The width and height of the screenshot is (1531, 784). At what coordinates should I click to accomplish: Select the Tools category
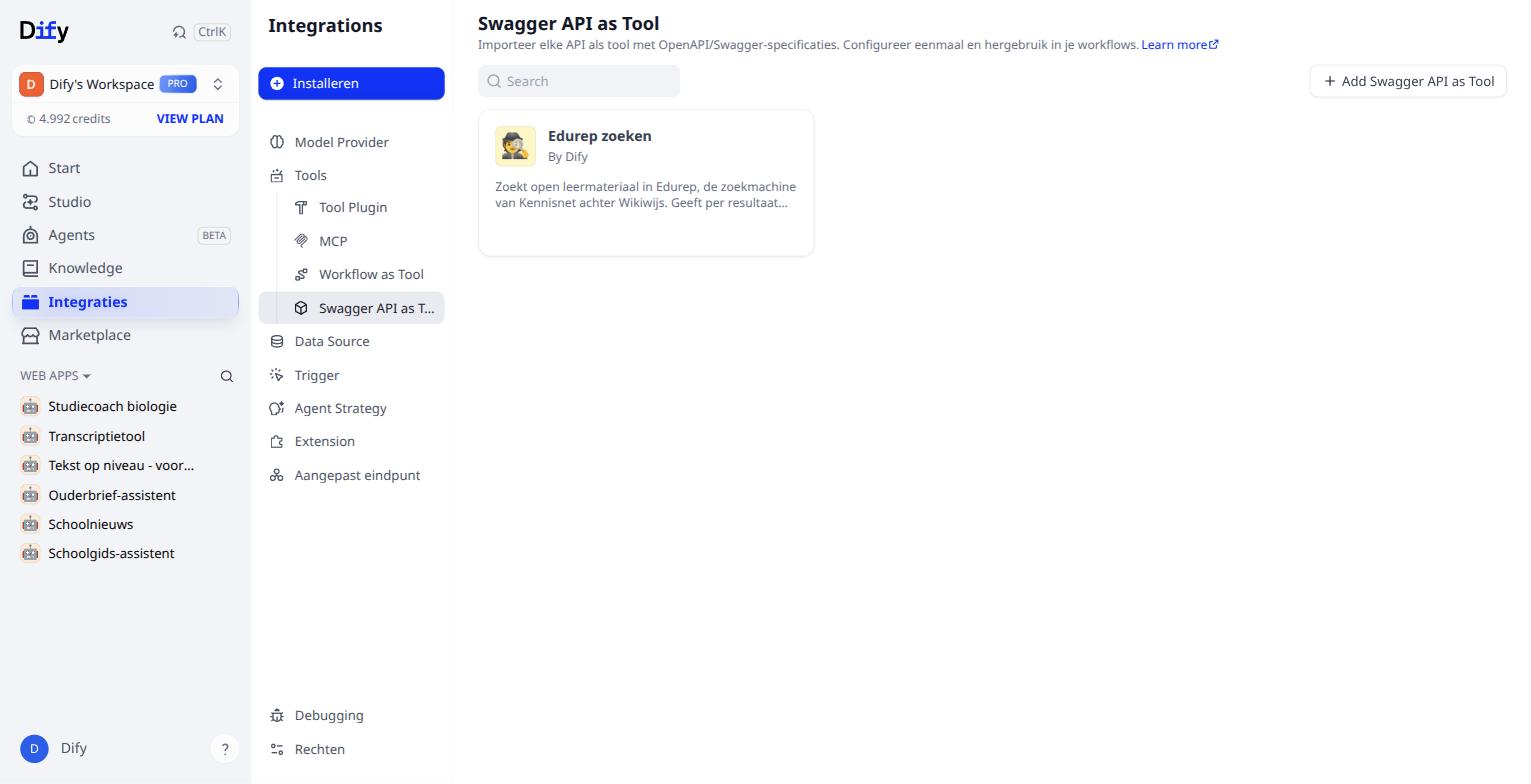351,175
